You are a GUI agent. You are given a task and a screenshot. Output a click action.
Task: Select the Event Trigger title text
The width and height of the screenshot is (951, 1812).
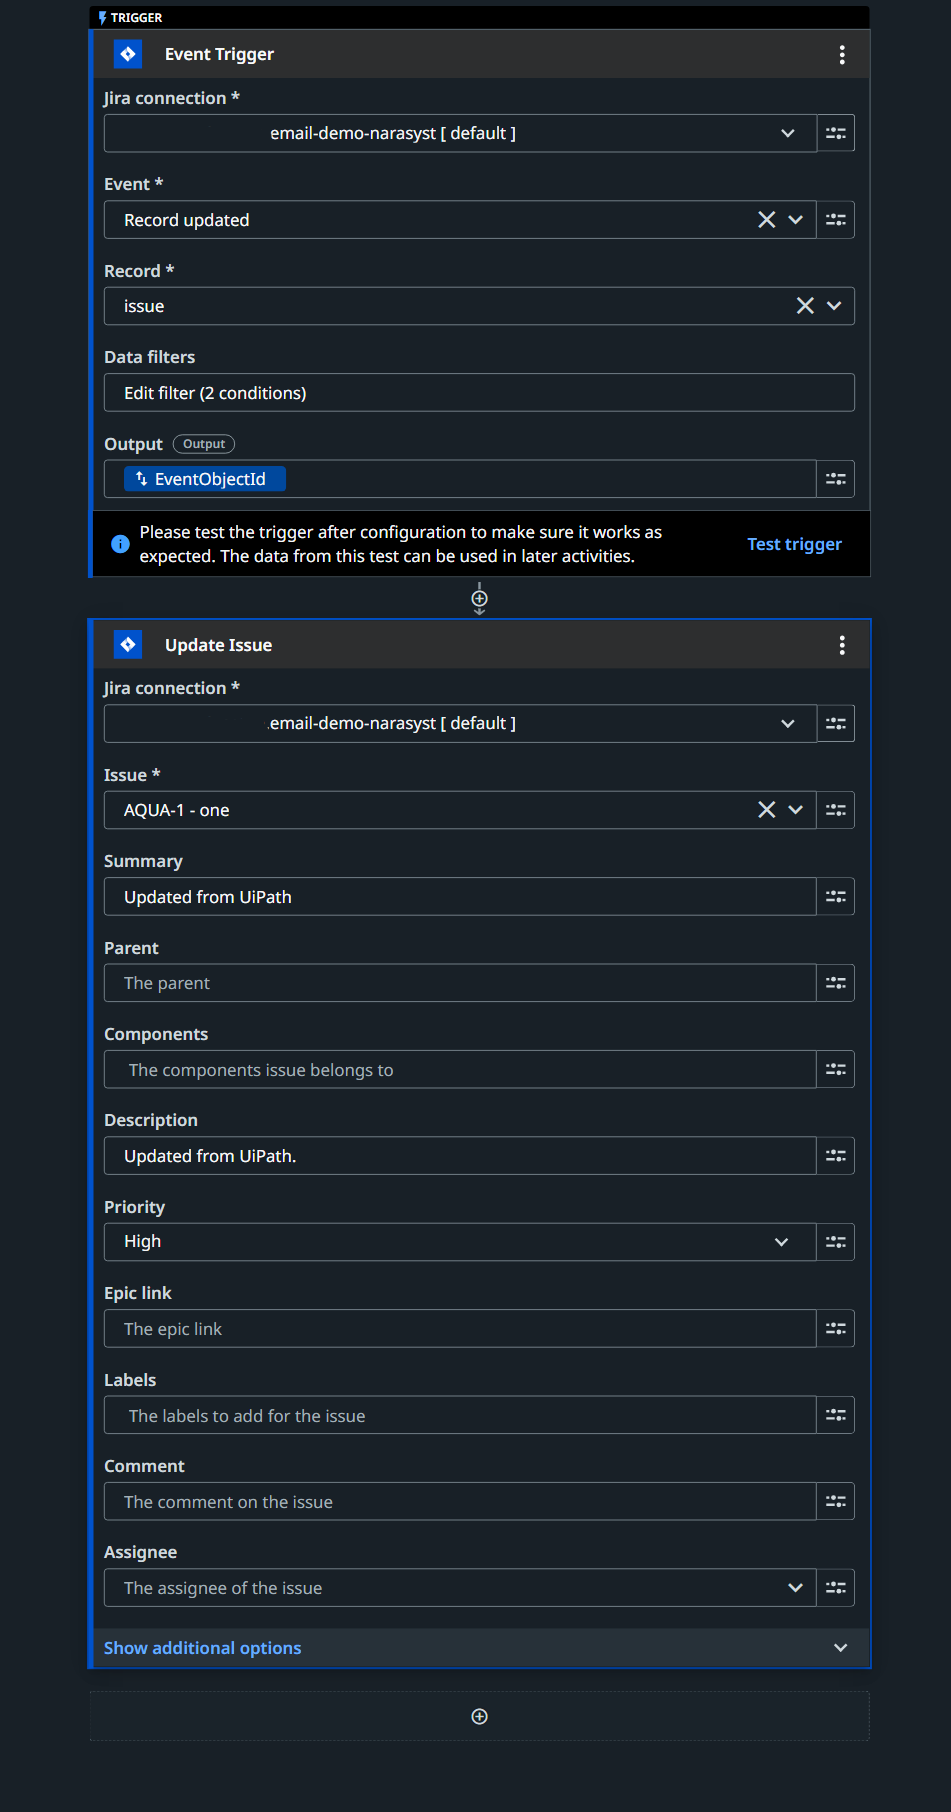(x=219, y=54)
